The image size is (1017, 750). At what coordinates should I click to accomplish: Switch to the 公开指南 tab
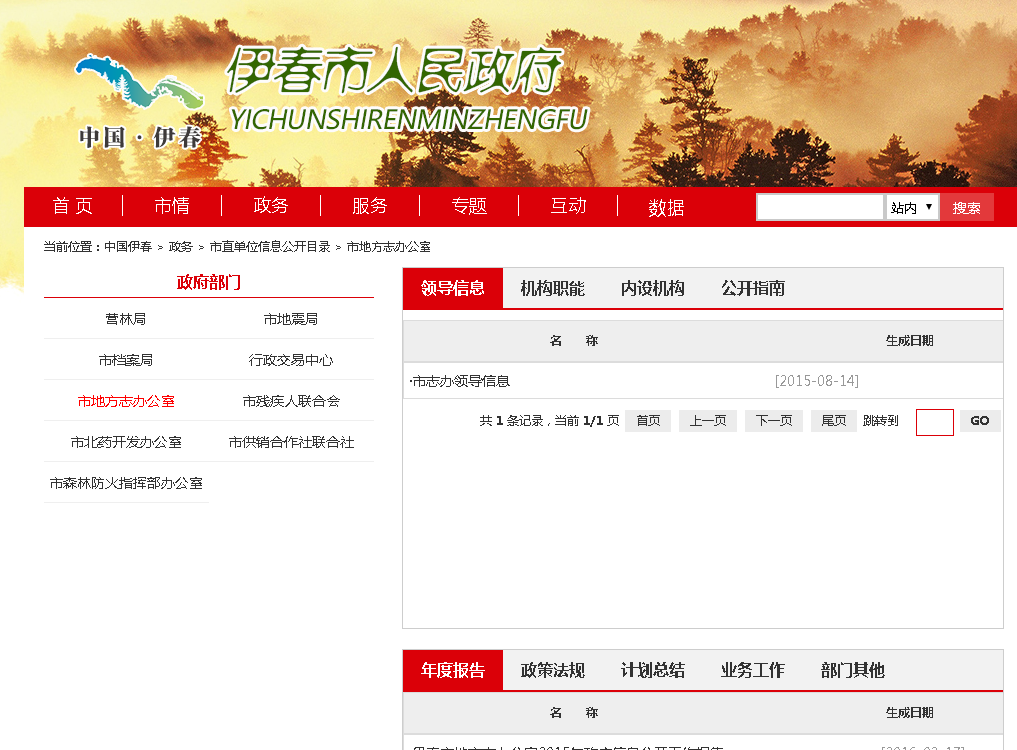pos(753,288)
